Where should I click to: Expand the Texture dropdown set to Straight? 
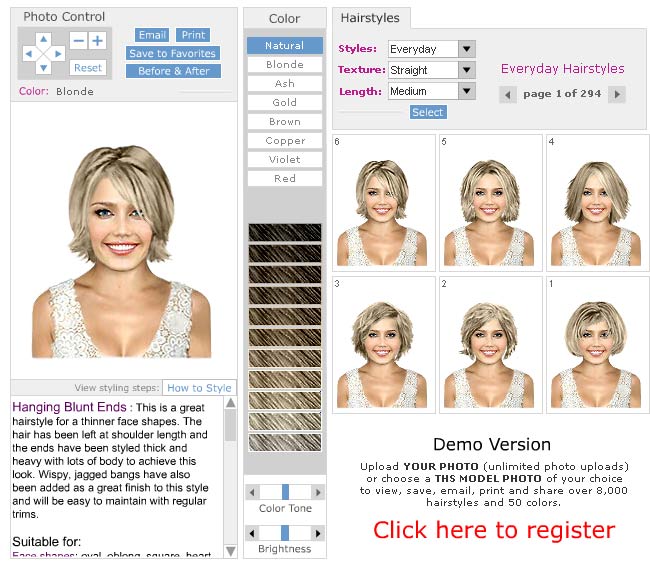click(466, 70)
